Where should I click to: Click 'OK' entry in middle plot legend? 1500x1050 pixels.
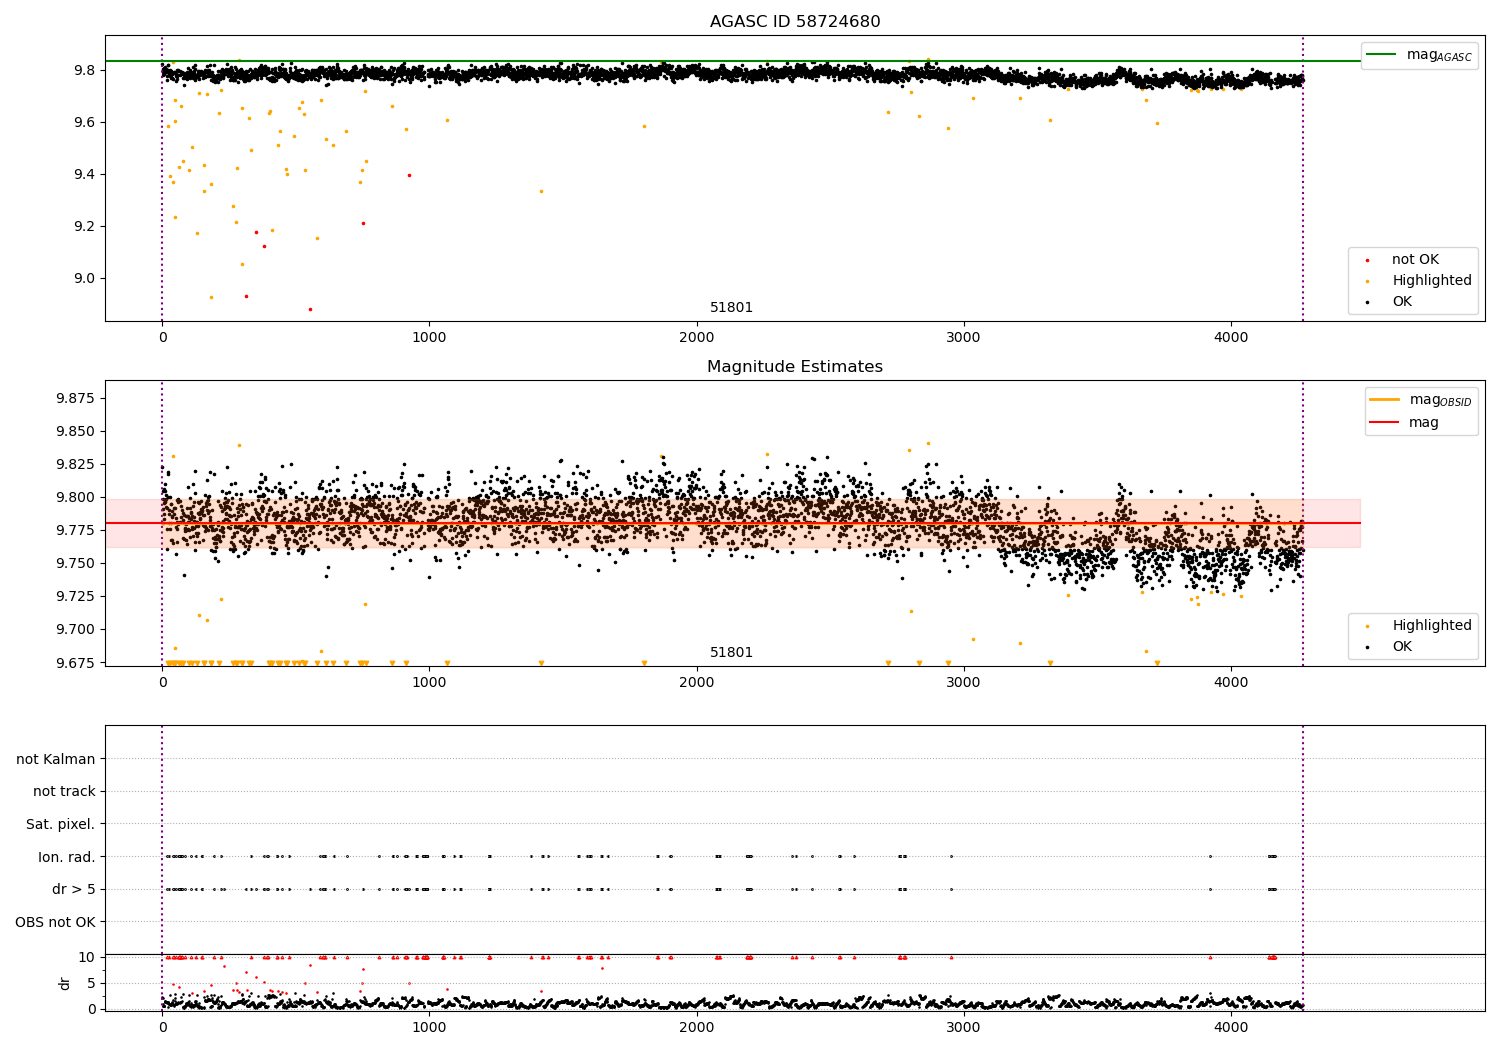click(1402, 647)
